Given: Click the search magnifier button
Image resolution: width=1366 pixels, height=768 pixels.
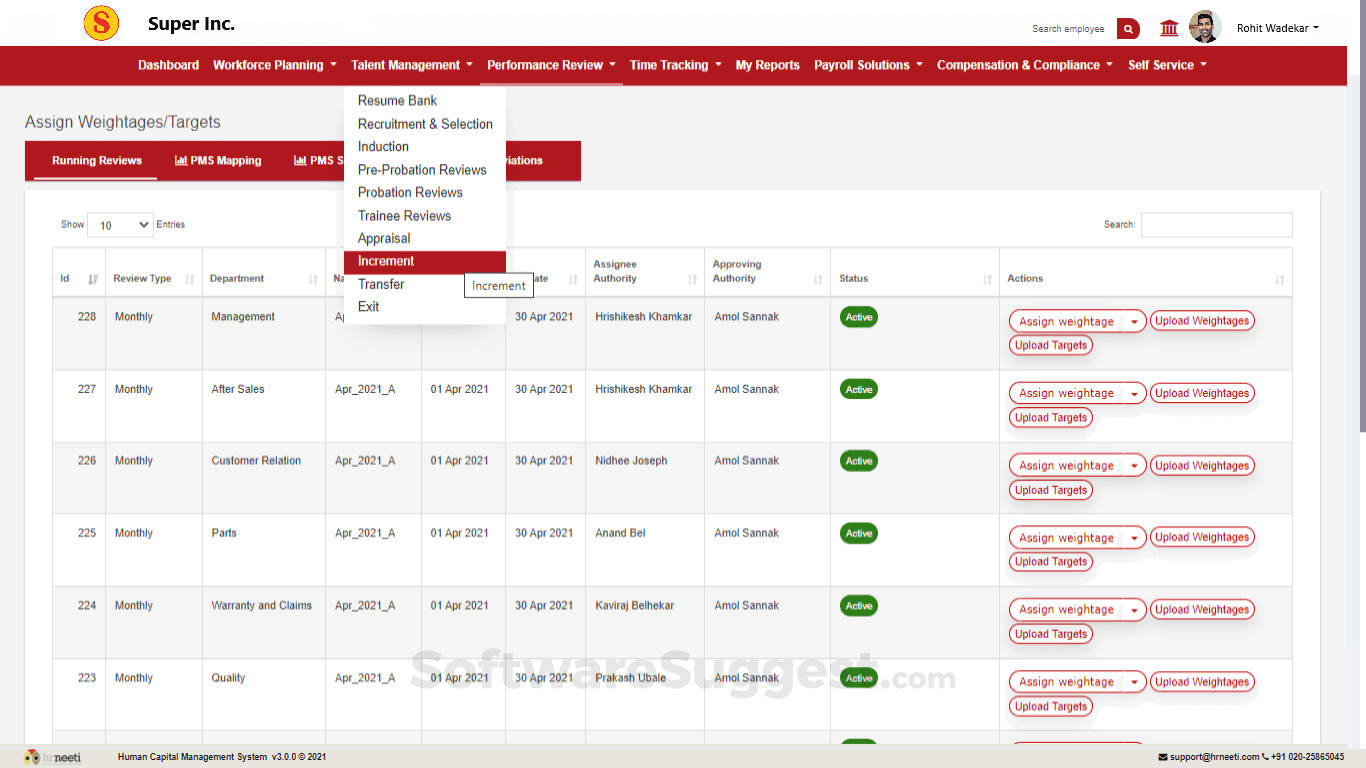Looking at the screenshot, I should tap(1128, 29).
